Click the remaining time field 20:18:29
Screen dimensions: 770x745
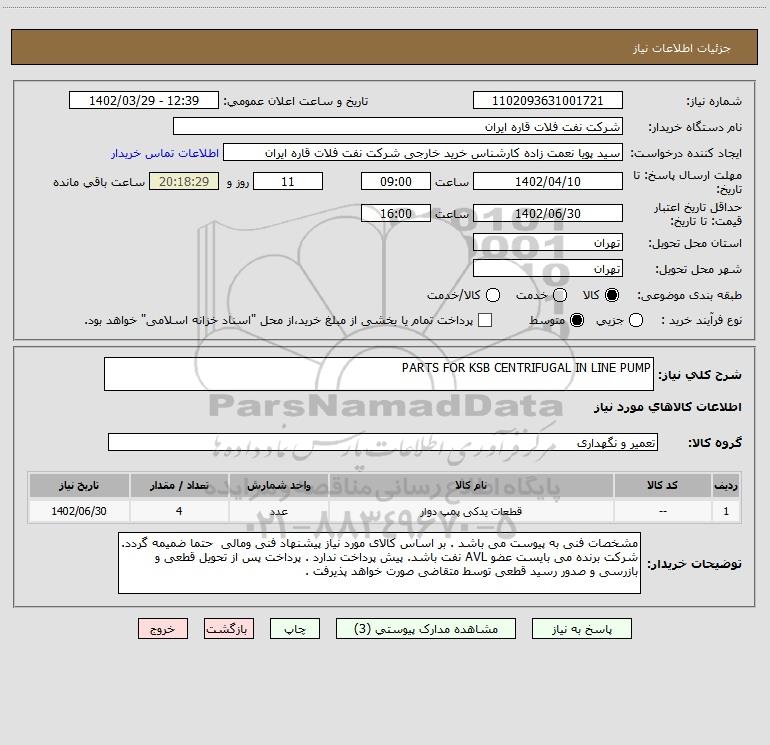(x=184, y=182)
